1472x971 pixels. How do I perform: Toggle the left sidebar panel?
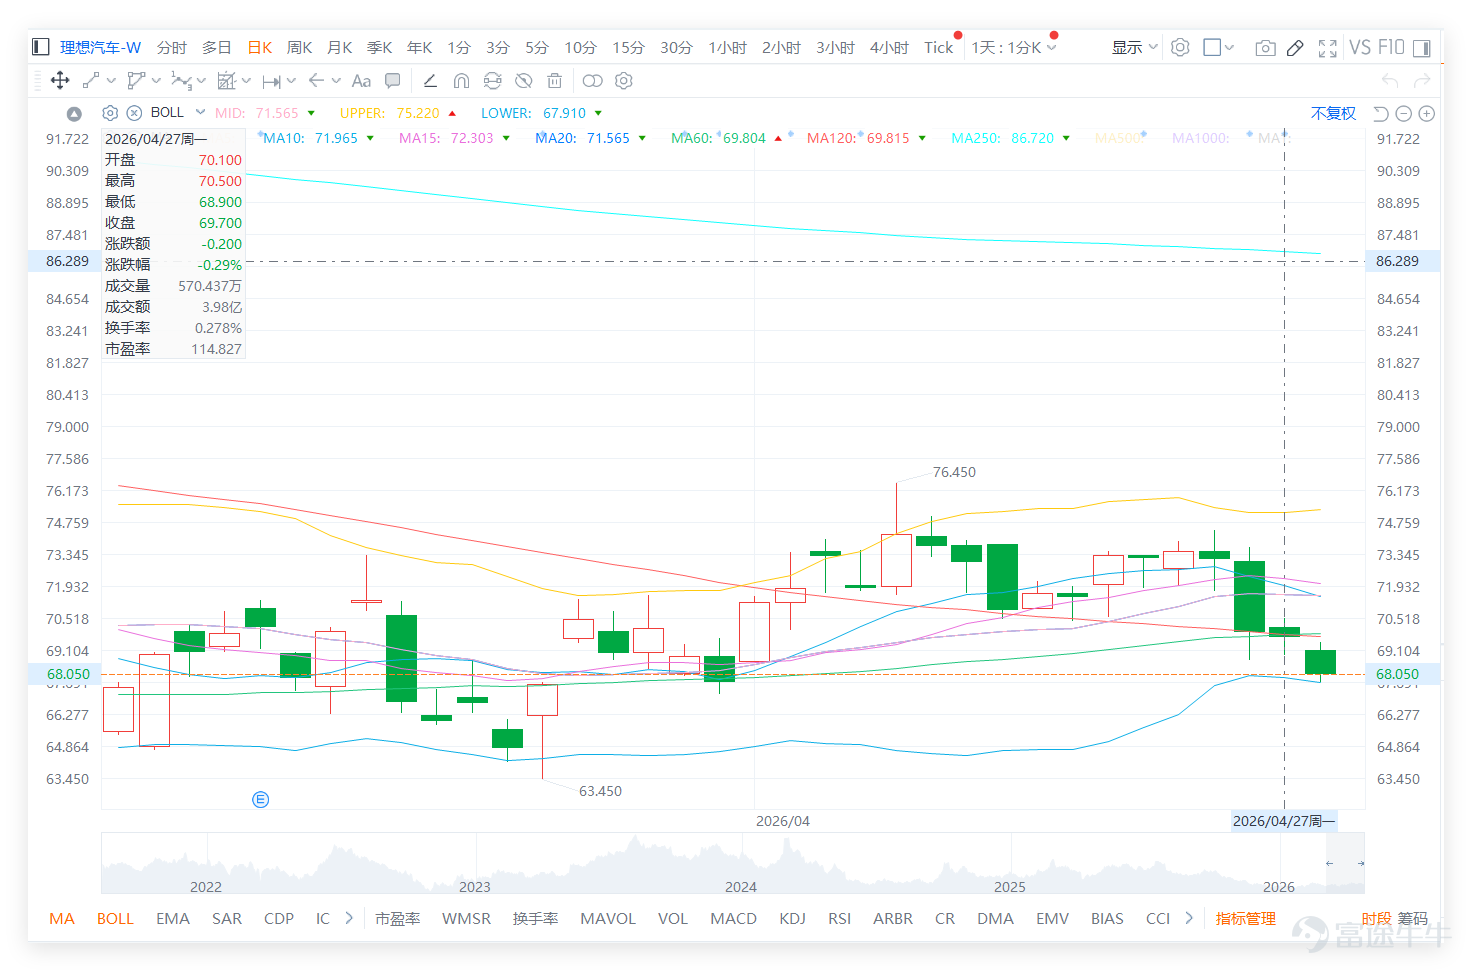pos(41,47)
